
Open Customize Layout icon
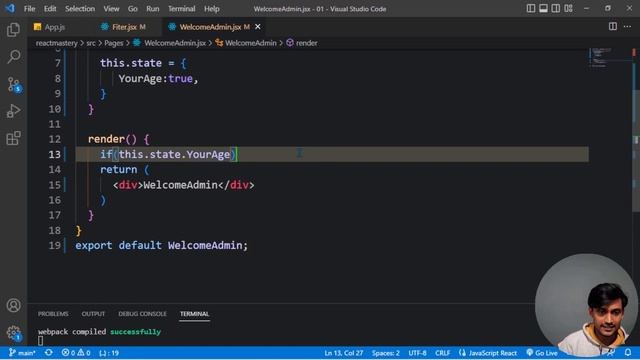(568, 8)
